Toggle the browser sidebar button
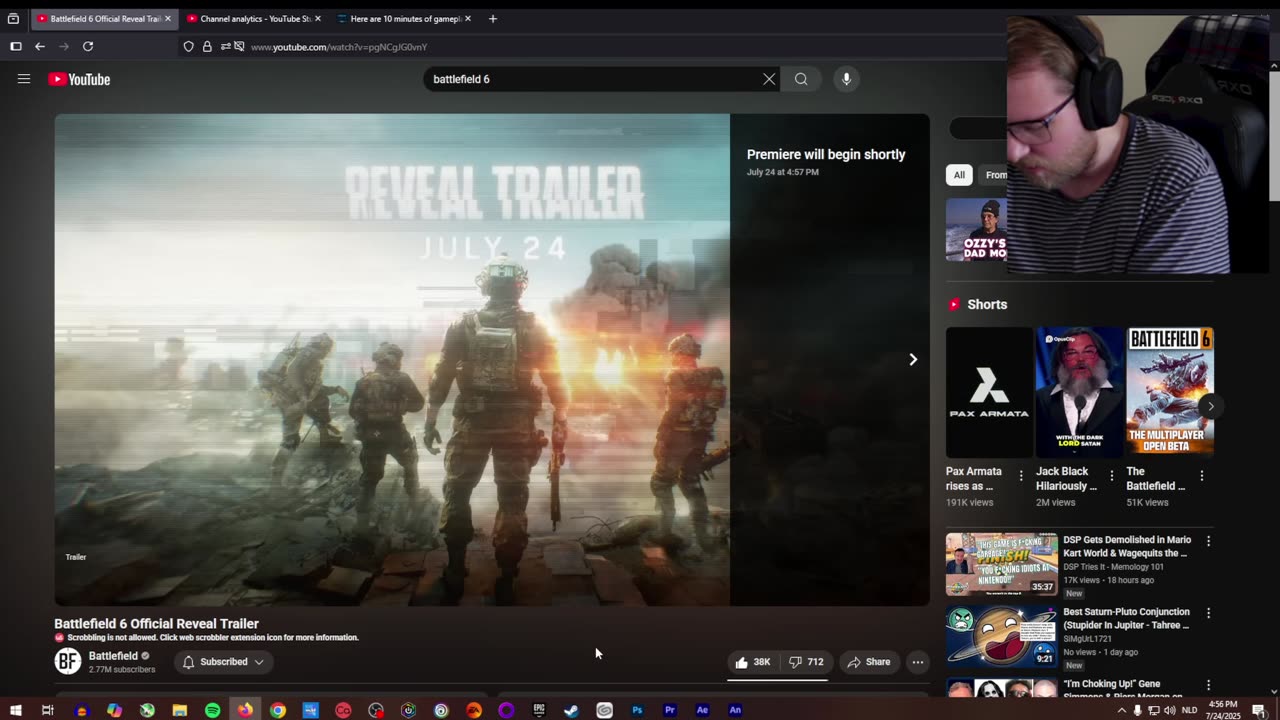 [16, 46]
